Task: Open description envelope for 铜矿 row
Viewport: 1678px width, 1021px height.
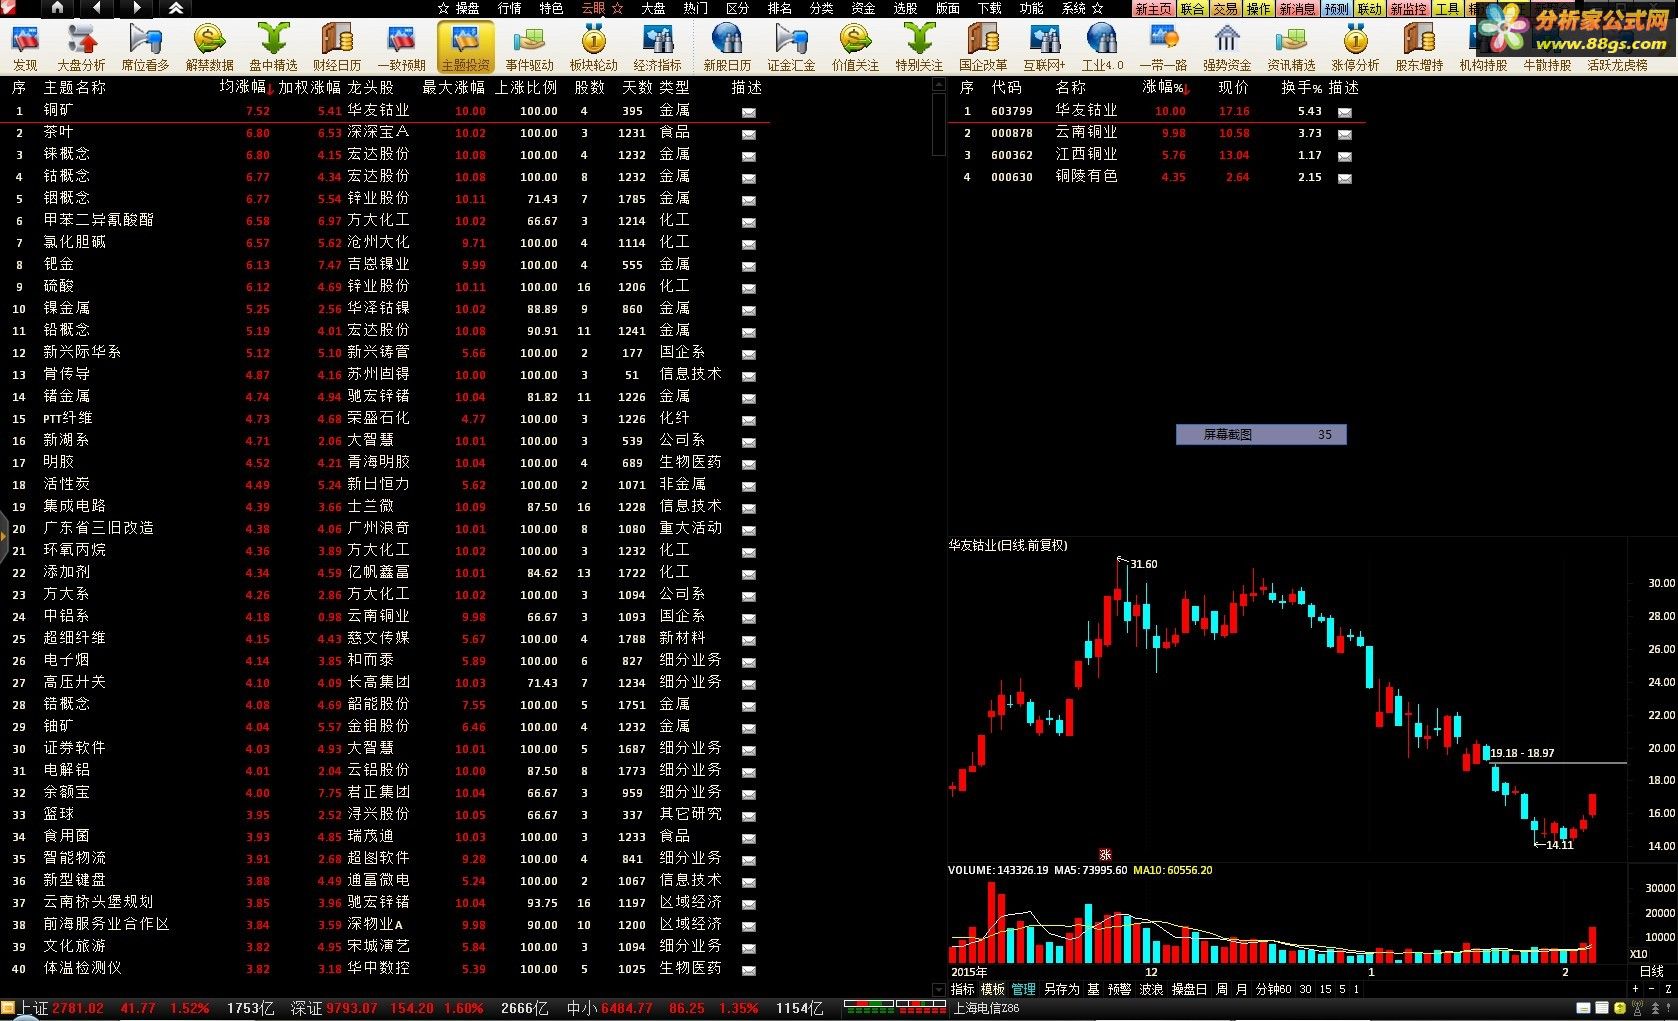Action: tap(748, 112)
